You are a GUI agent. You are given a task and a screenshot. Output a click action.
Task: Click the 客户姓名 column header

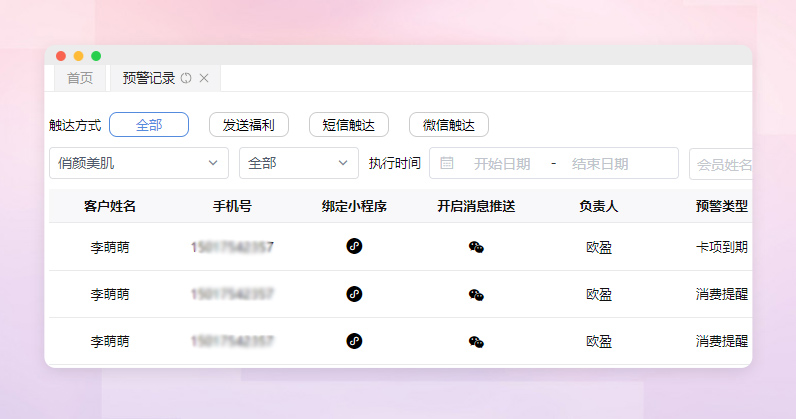pos(110,206)
